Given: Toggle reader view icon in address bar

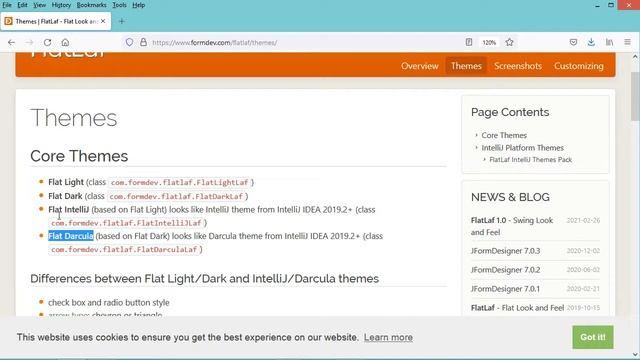Looking at the screenshot, I should point(469,42).
